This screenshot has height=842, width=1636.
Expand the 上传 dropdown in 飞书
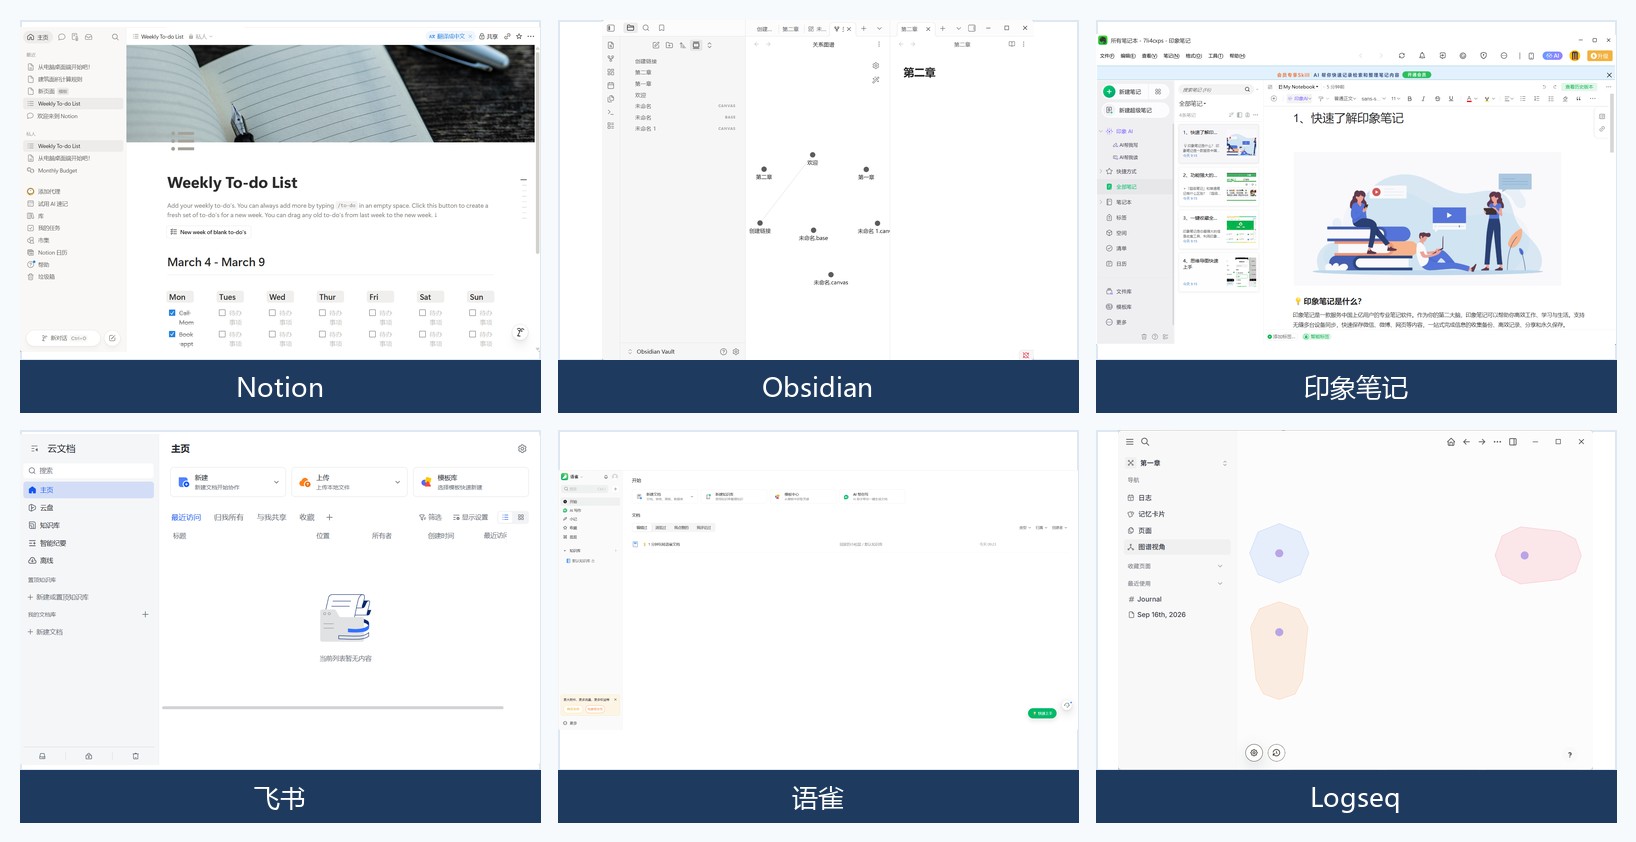pos(397,482)
